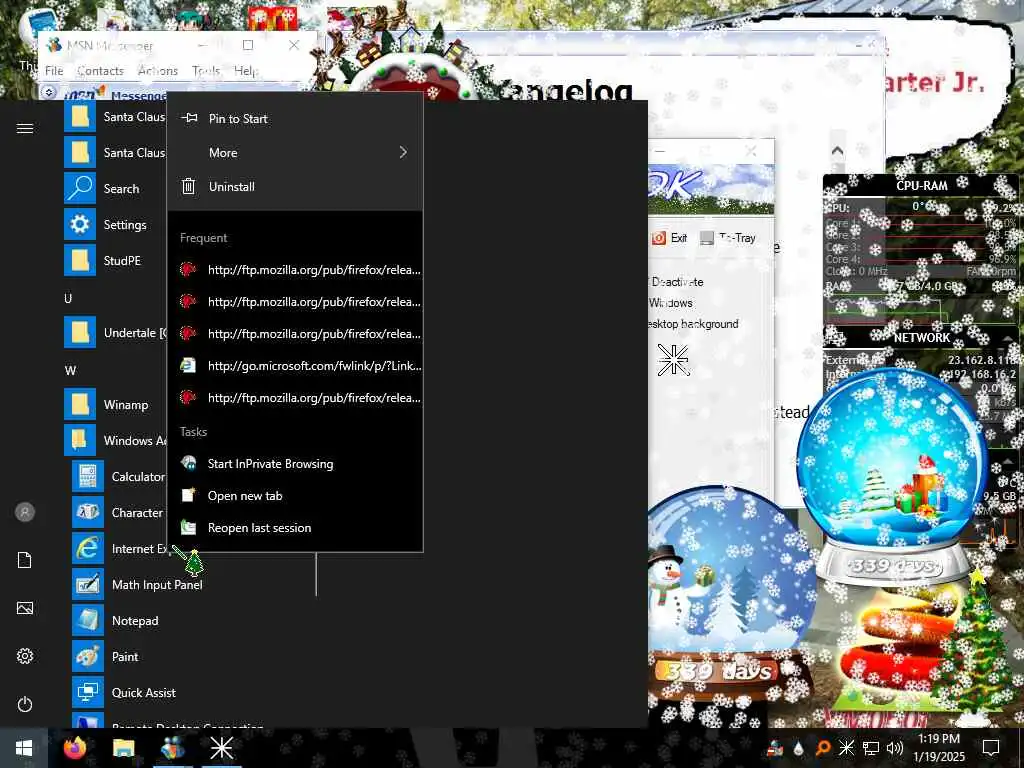Click the volume icon in system tray

[x=895, y=748]
